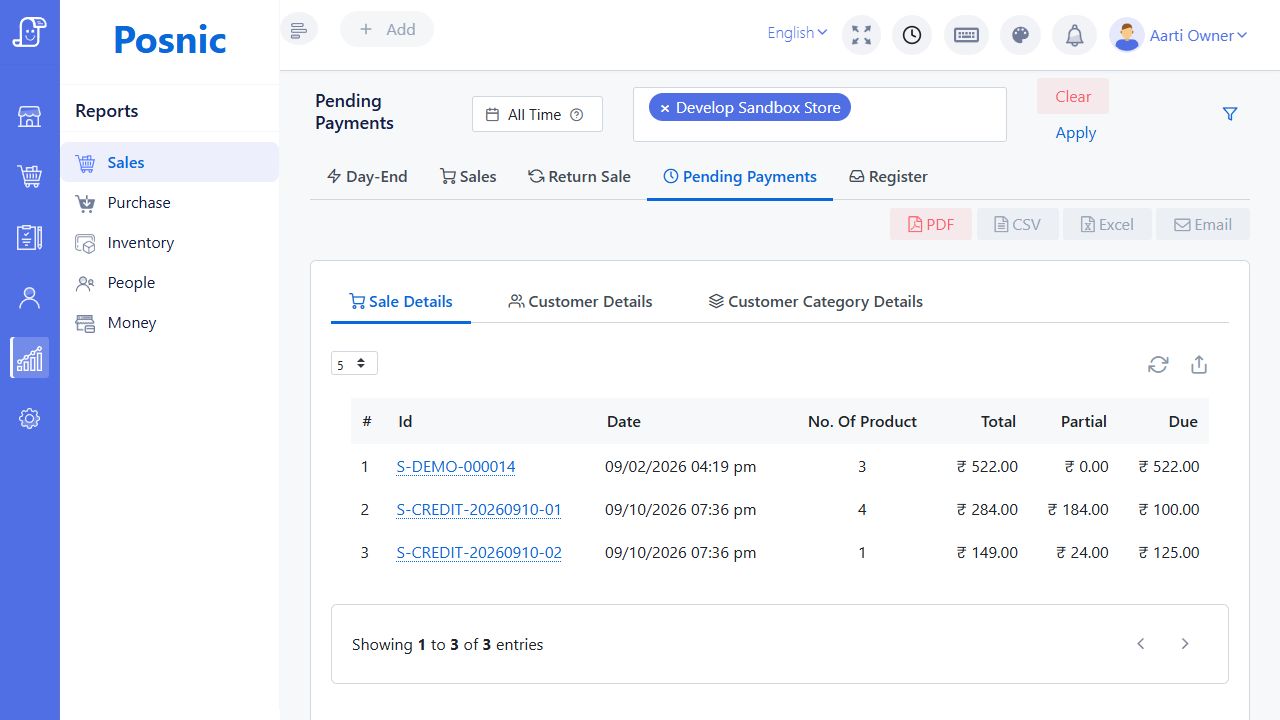This screenshot has width=1280, height=720.
Task: Click the All Time help question icon
Action: tap(576, 115)
